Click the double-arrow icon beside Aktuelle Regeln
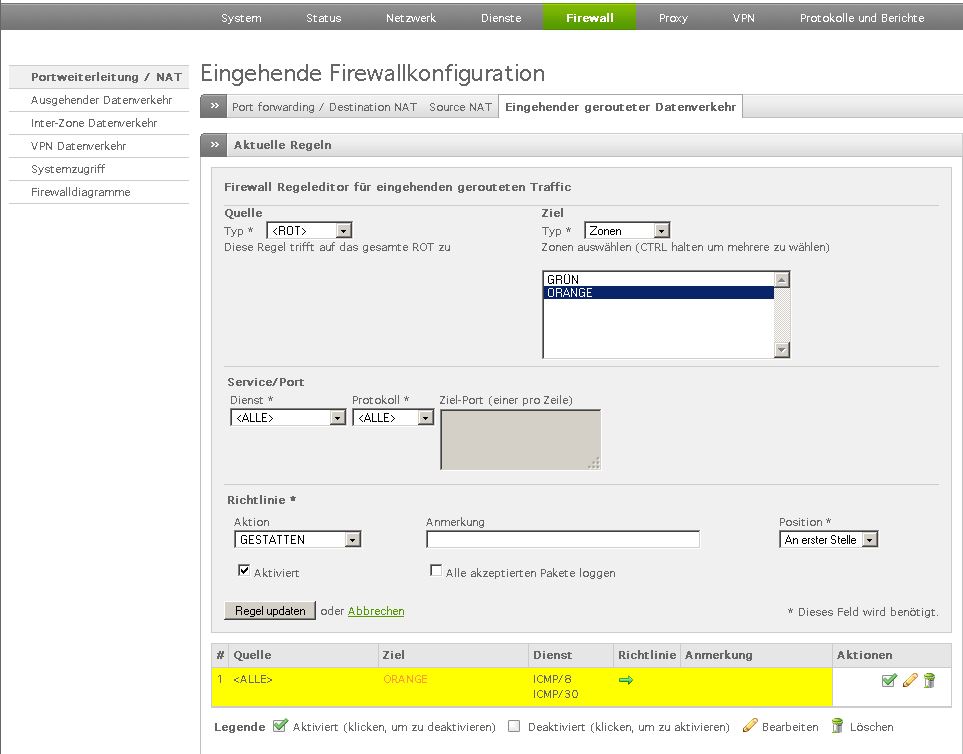The height and width of the screenshot is (754, 963). tap(214, 145)
